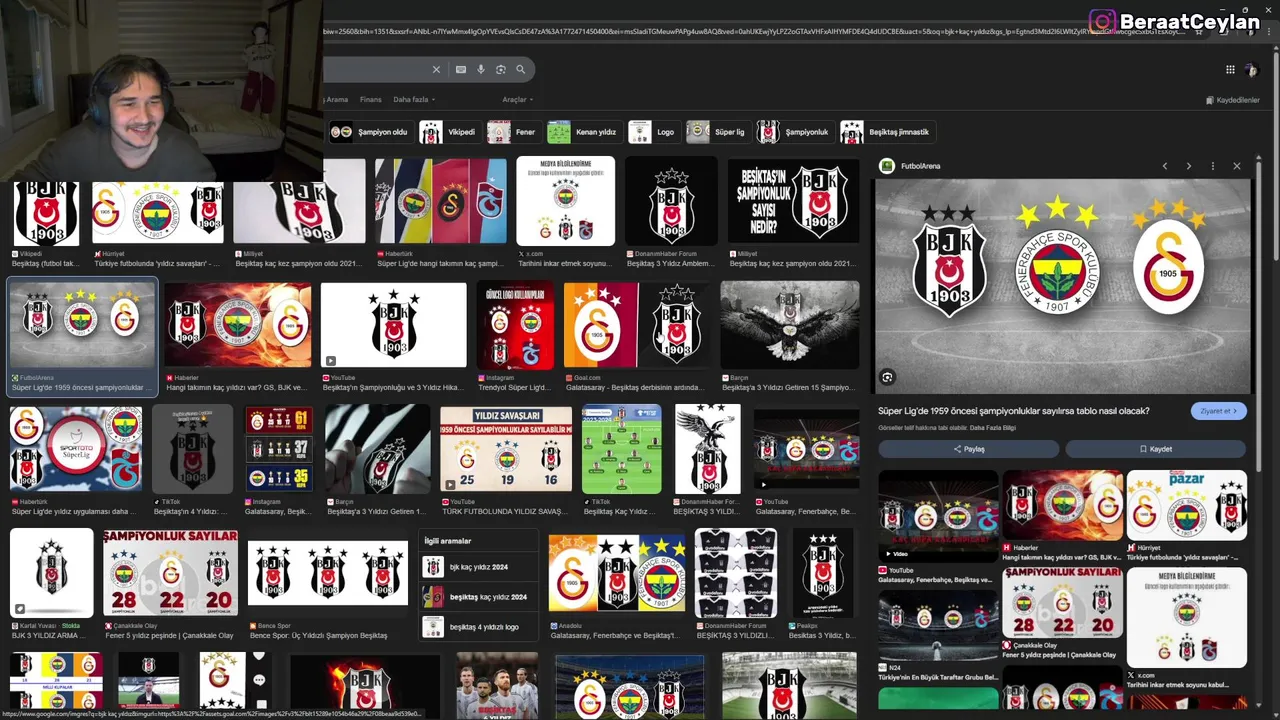The image size is (1280, 720).
Task: Open DonanımHaber Forum 3 Yıldız Amblem thumbnail
Action: click(x=671, y=201)
